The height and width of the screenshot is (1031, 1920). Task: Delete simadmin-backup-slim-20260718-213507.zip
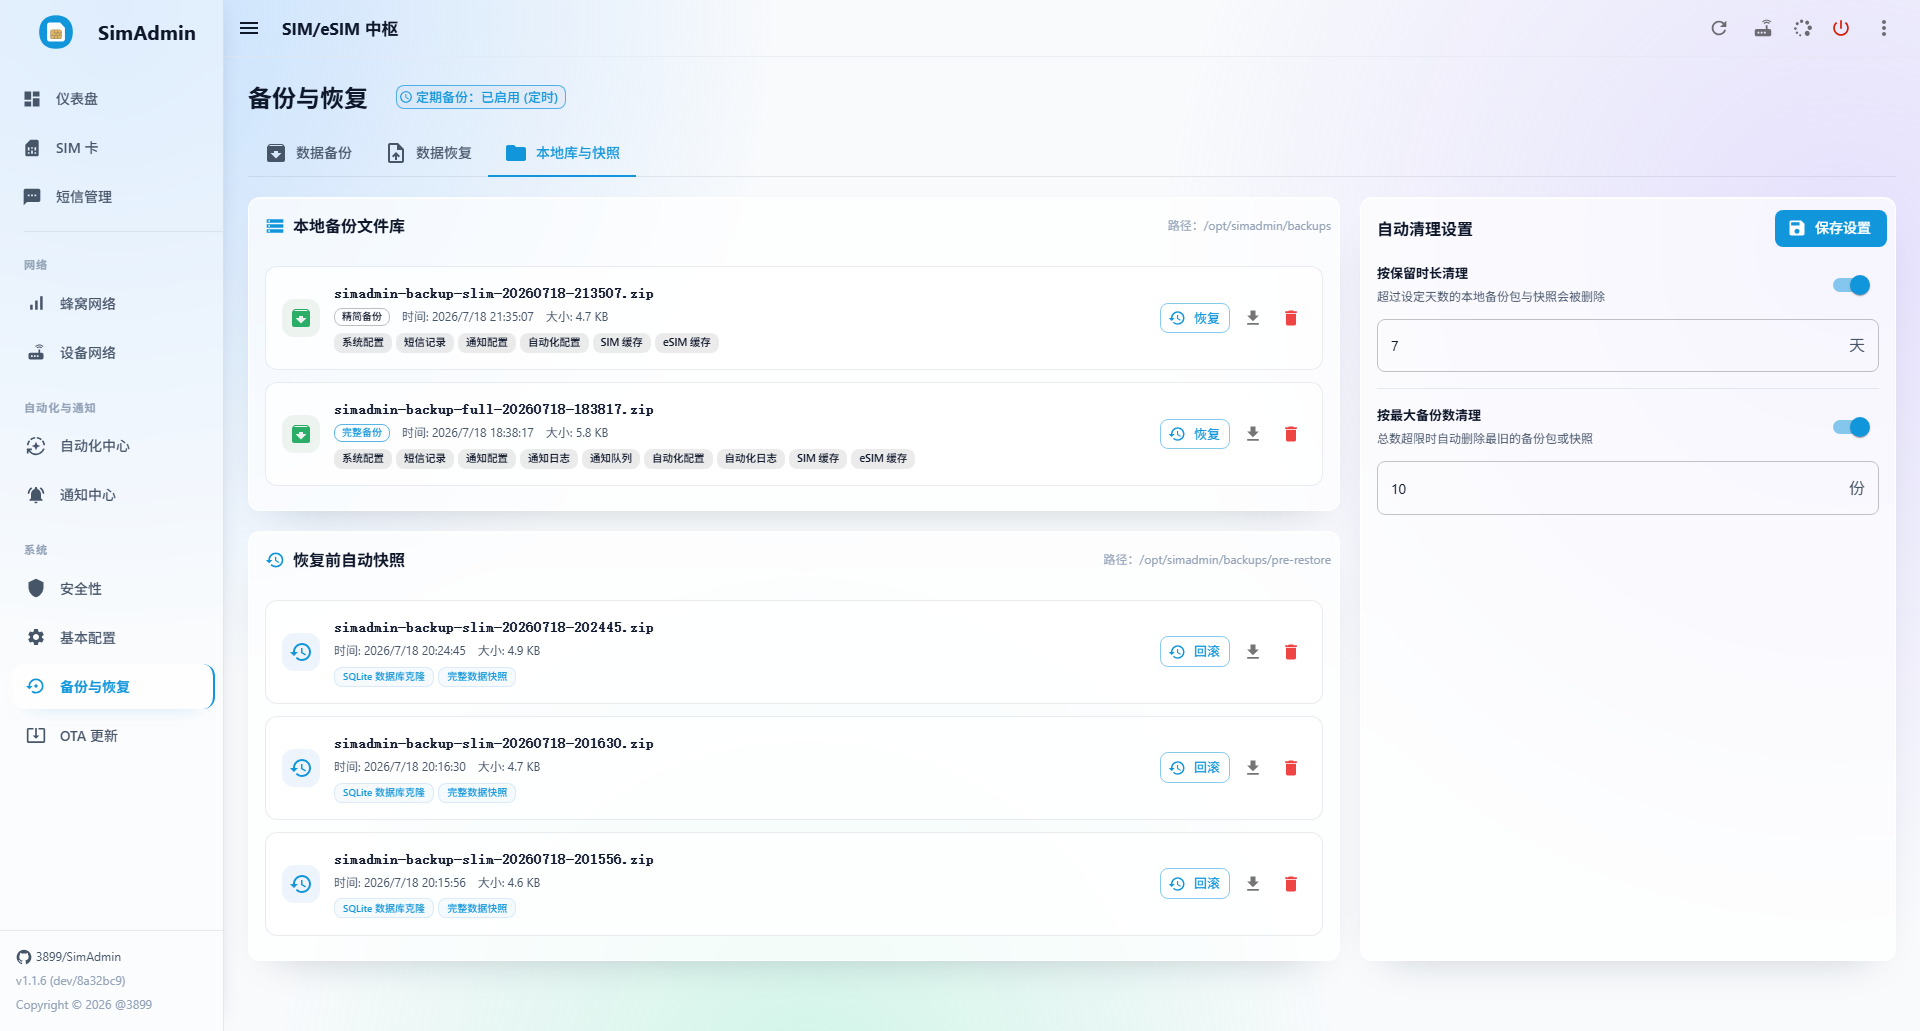tap(1291, 318)
